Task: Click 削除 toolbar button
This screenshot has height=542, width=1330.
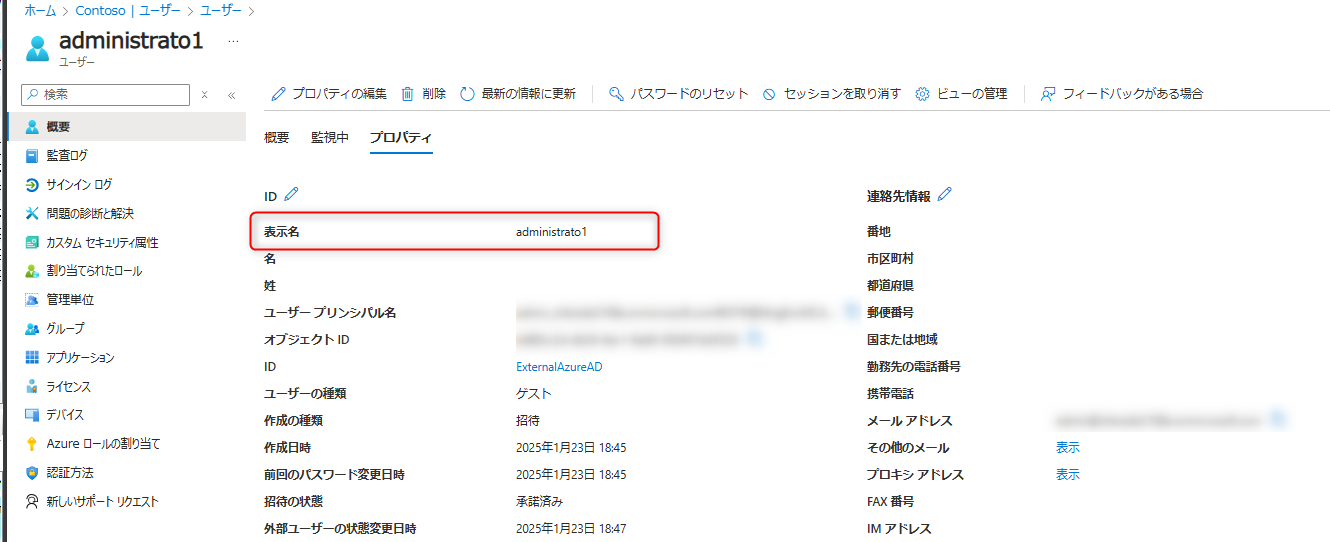Action: click(x=423, y=94)
